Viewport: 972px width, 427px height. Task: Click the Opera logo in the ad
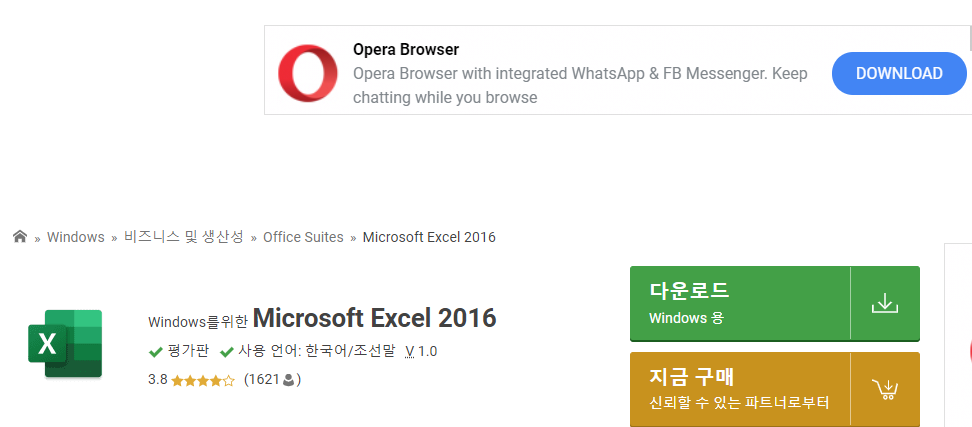pyautogui.click(x=307, y=73)
